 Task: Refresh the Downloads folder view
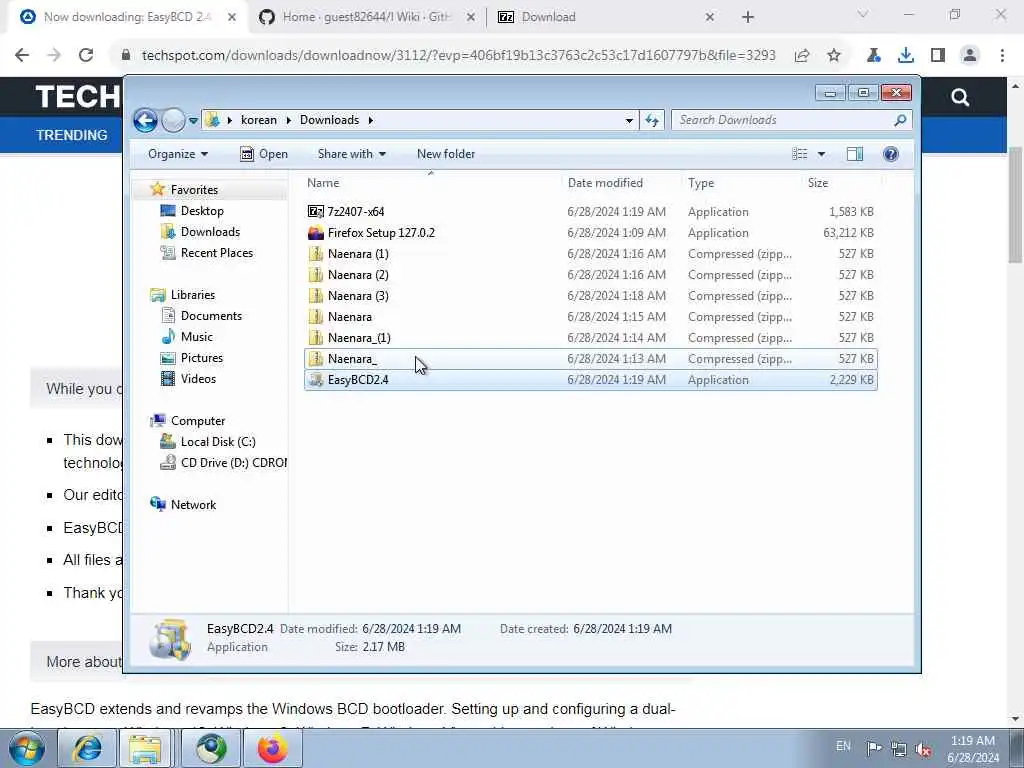coord(652,120)
